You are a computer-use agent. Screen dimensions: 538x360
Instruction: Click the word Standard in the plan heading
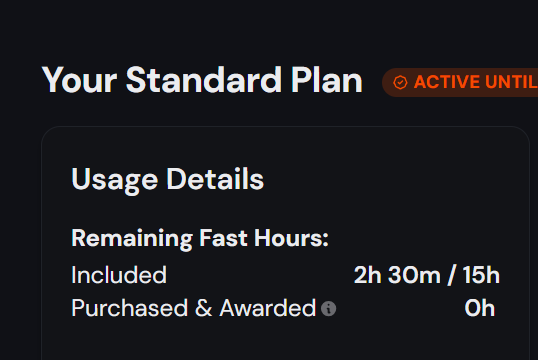pyautogui.click(x=204, y=80)
